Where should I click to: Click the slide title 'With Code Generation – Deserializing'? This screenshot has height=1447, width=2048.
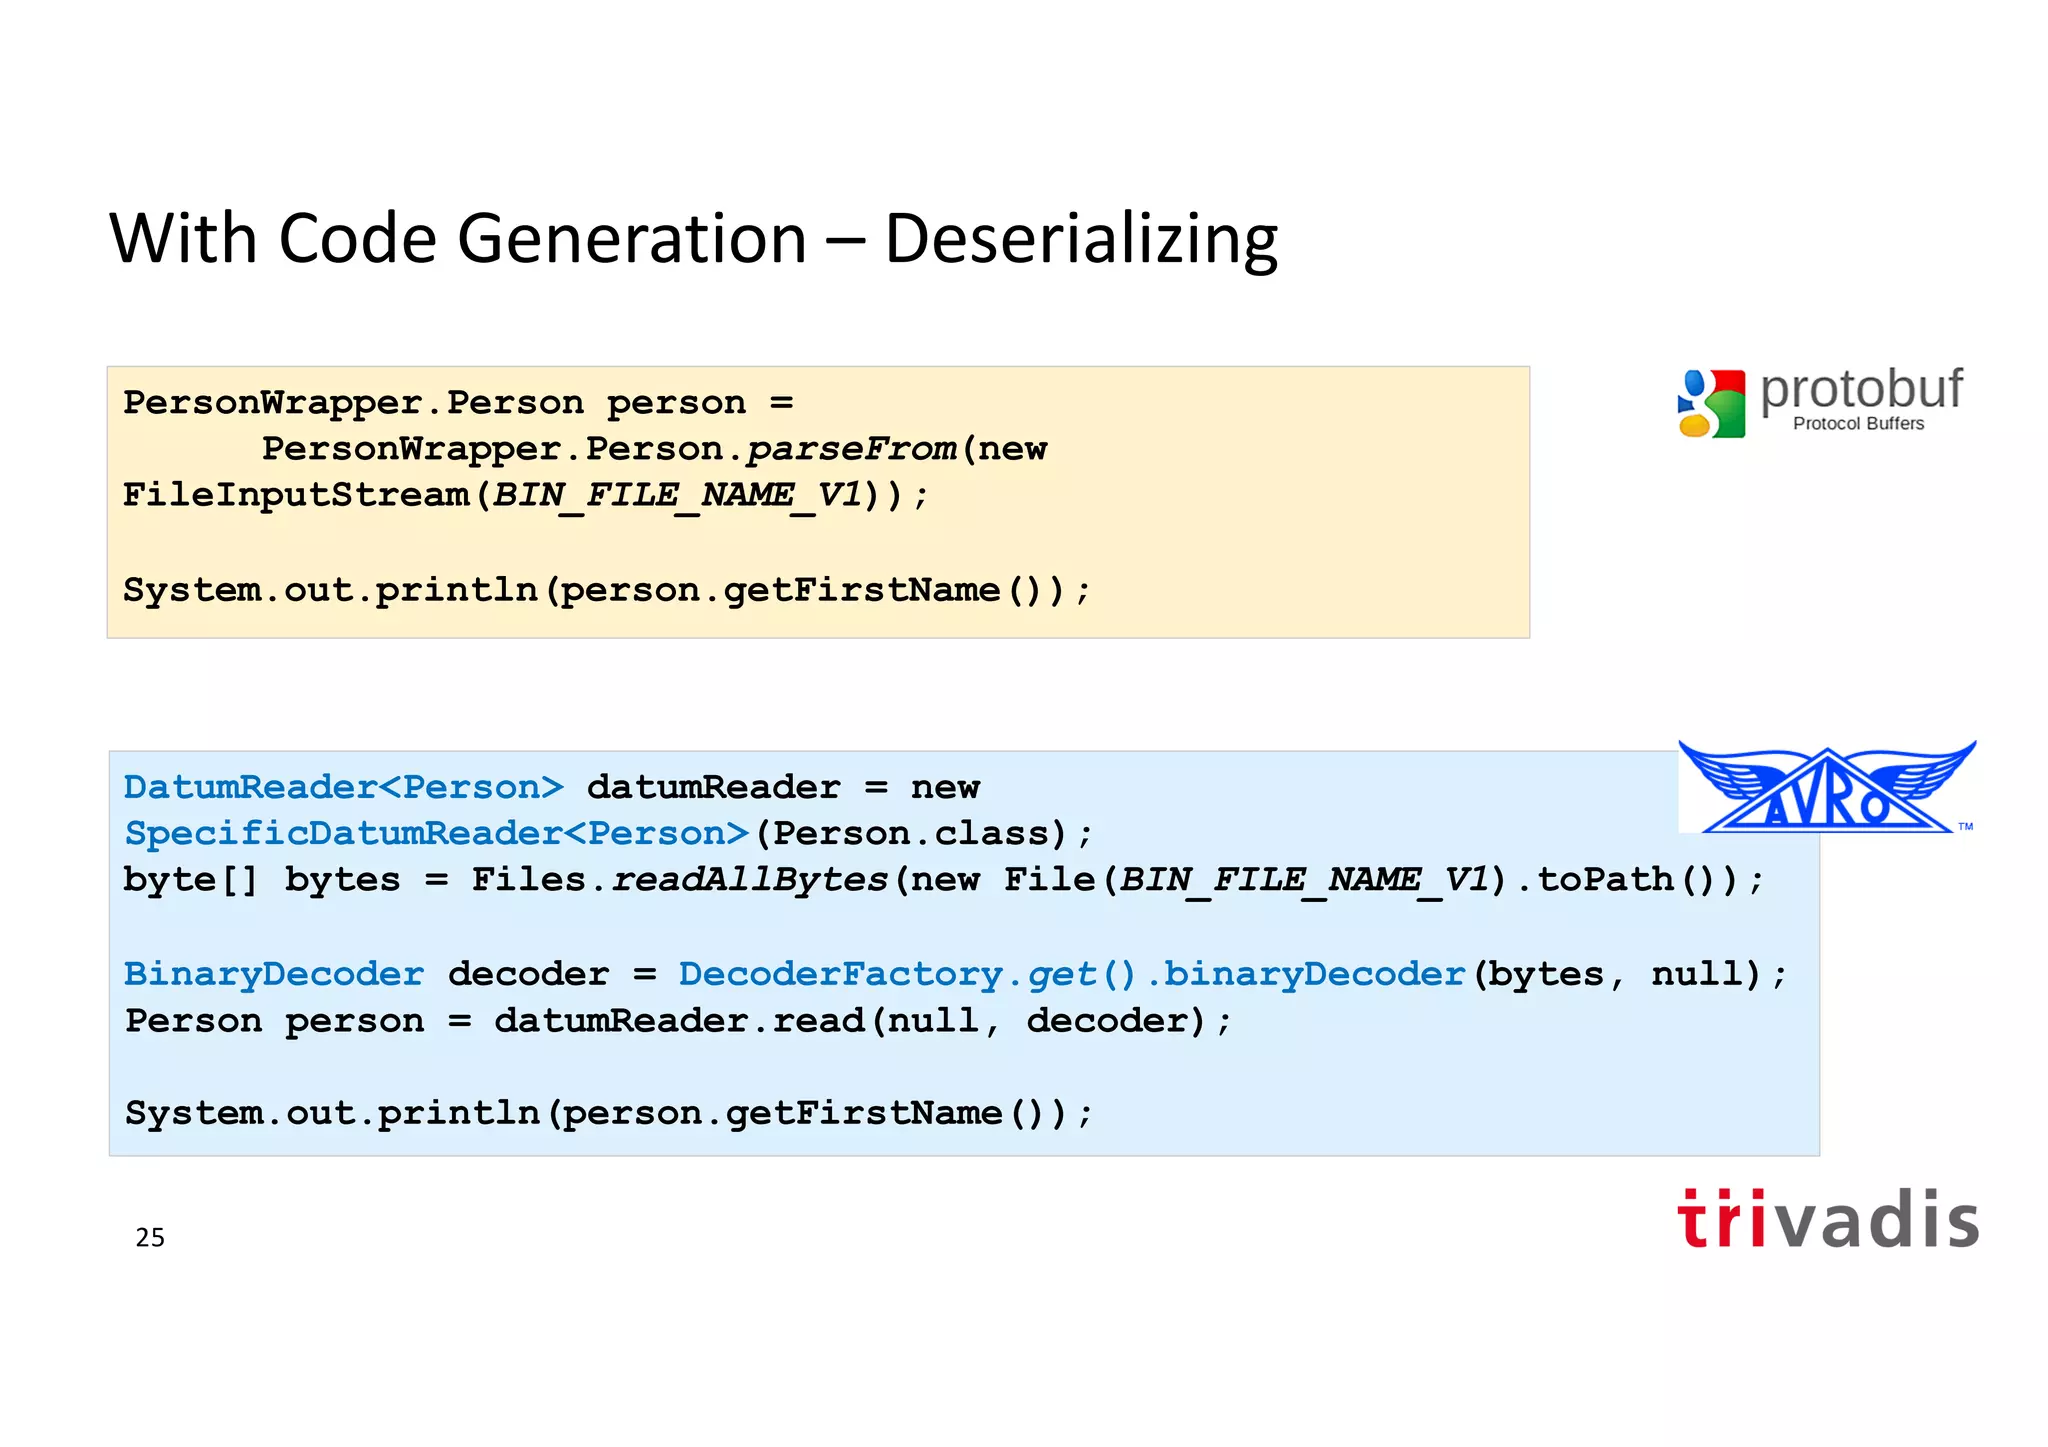(x=693, y=239)
